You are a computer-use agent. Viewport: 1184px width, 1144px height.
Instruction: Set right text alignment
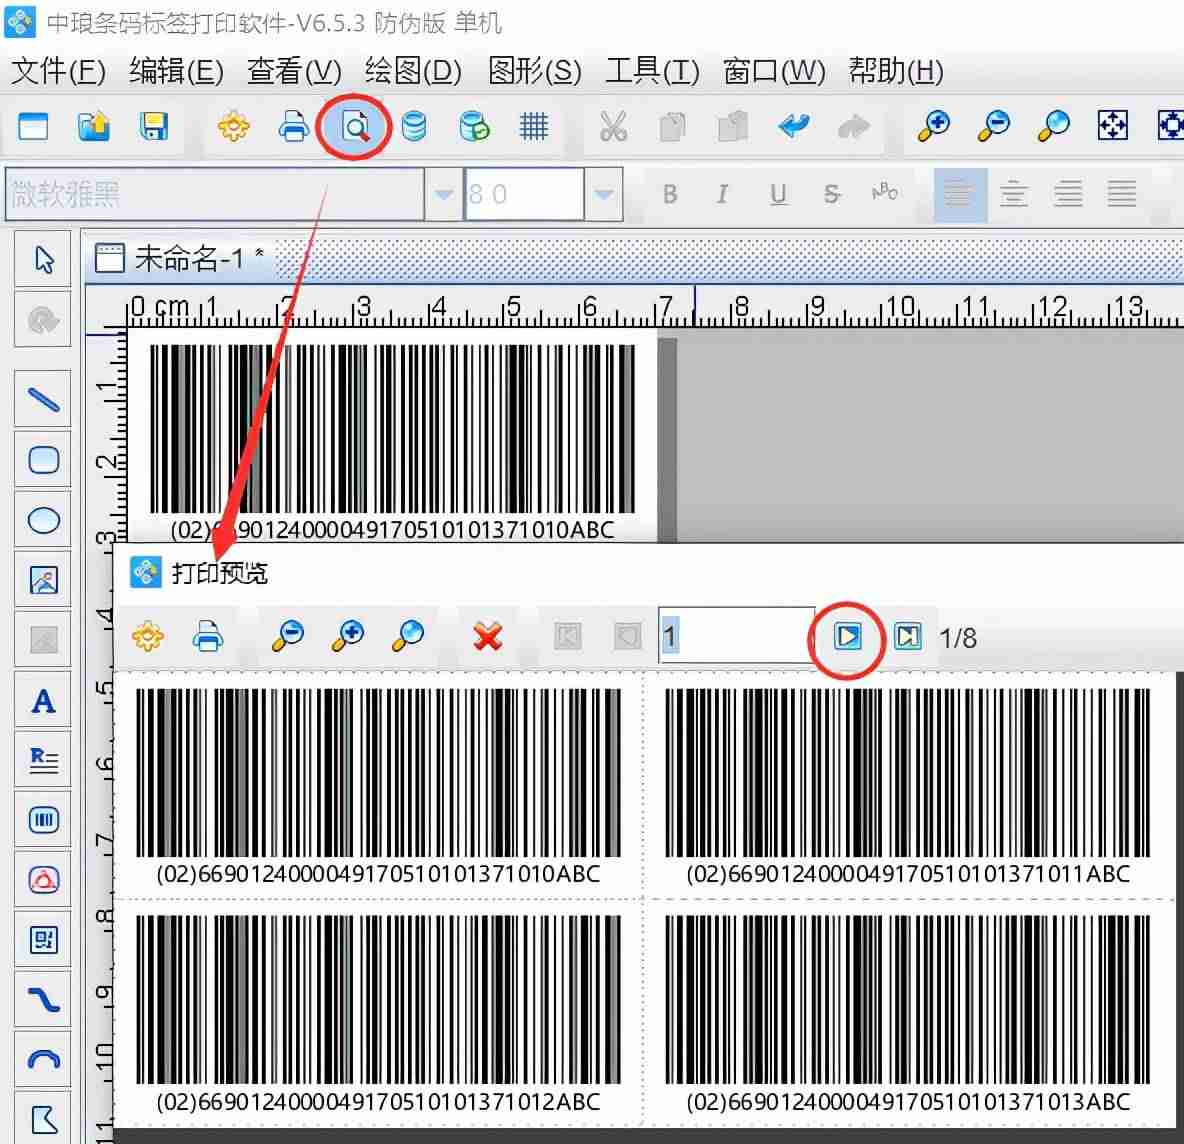(1068, 195)
